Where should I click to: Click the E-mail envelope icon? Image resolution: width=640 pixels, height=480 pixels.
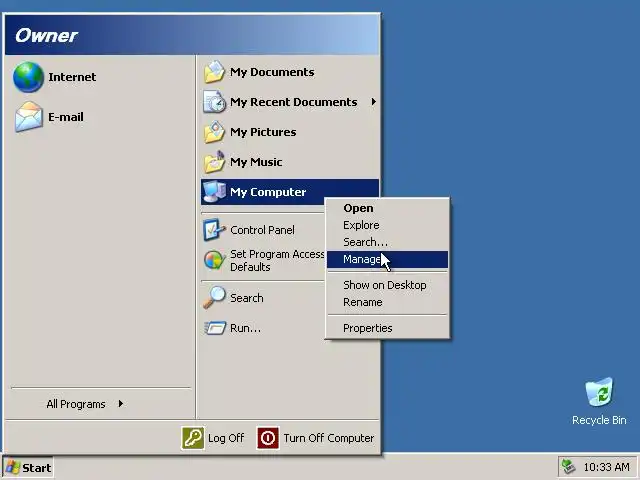click(x=29, y=117)
